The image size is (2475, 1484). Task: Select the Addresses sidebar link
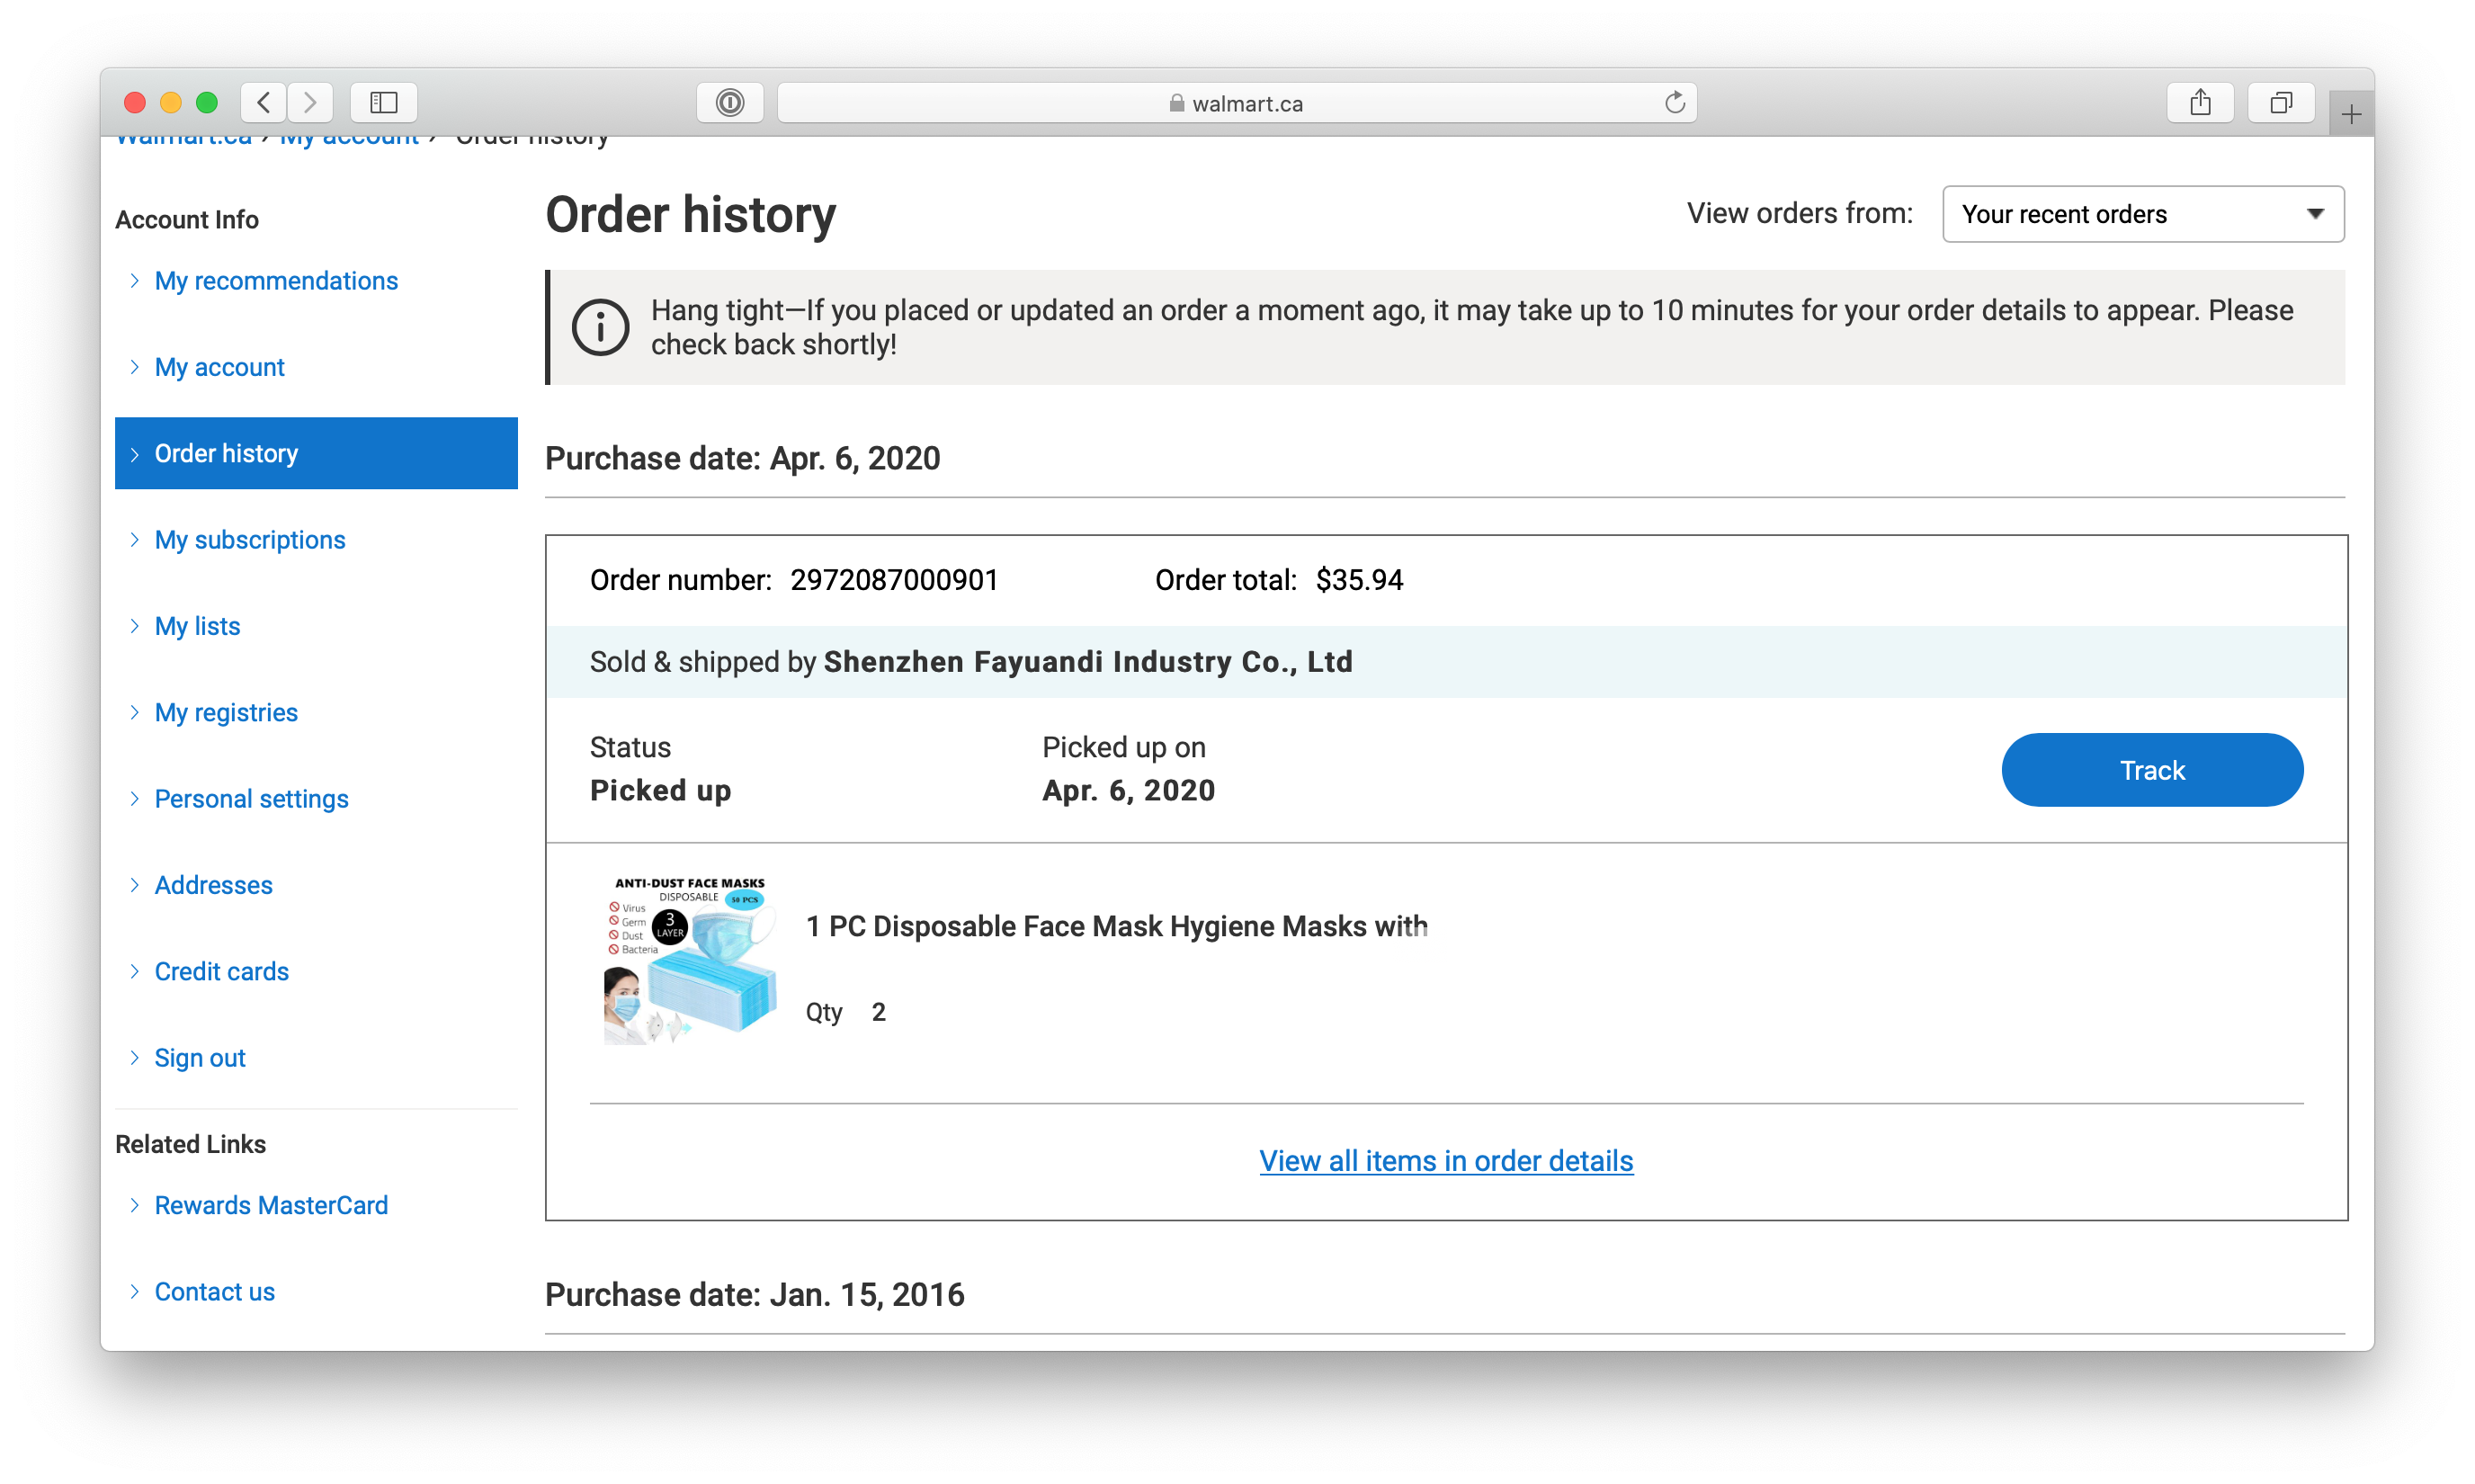coord(214,885)
